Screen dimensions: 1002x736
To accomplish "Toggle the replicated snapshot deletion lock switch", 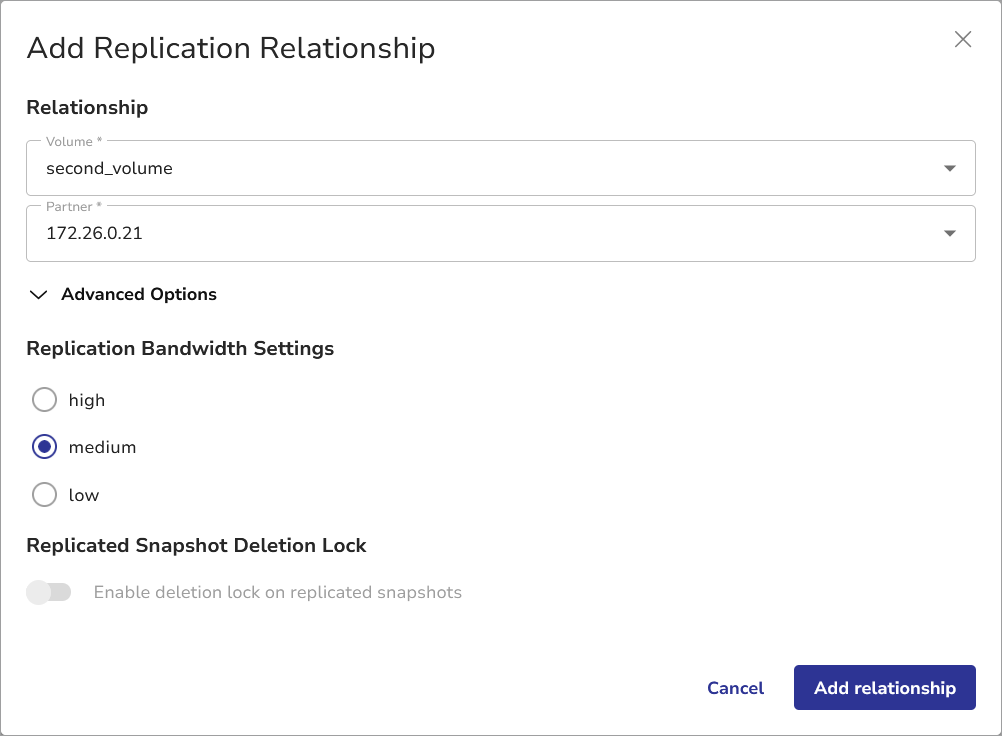I will (x=49, y=592).
